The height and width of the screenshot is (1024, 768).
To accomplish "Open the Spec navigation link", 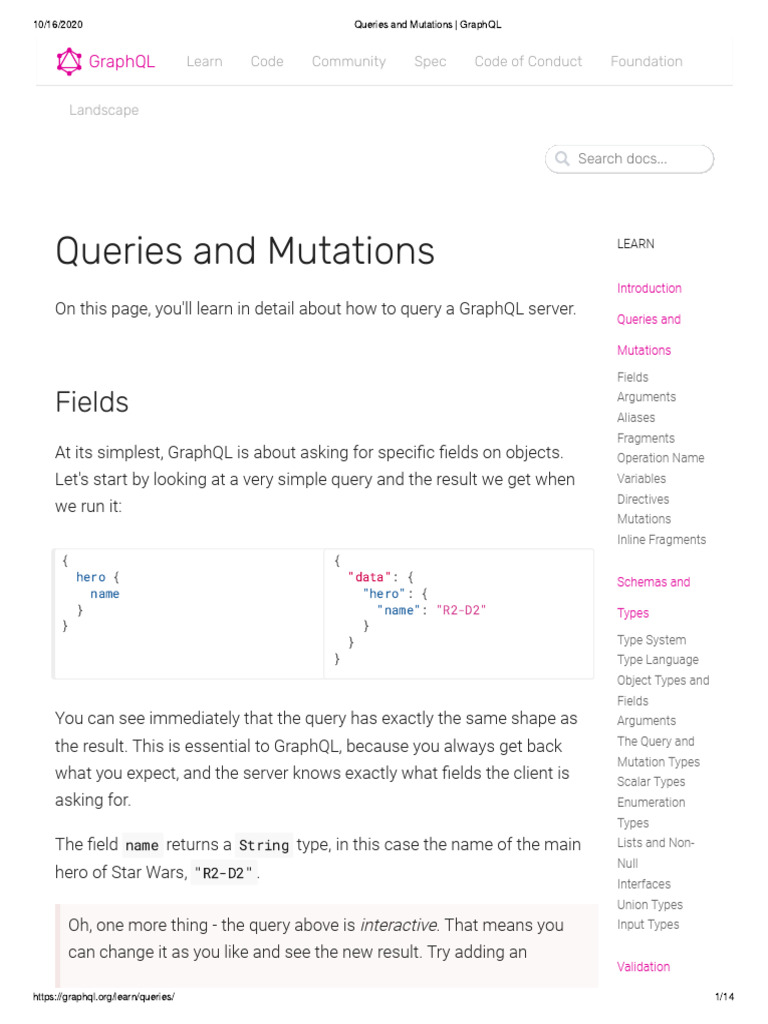I will point(430,62).
